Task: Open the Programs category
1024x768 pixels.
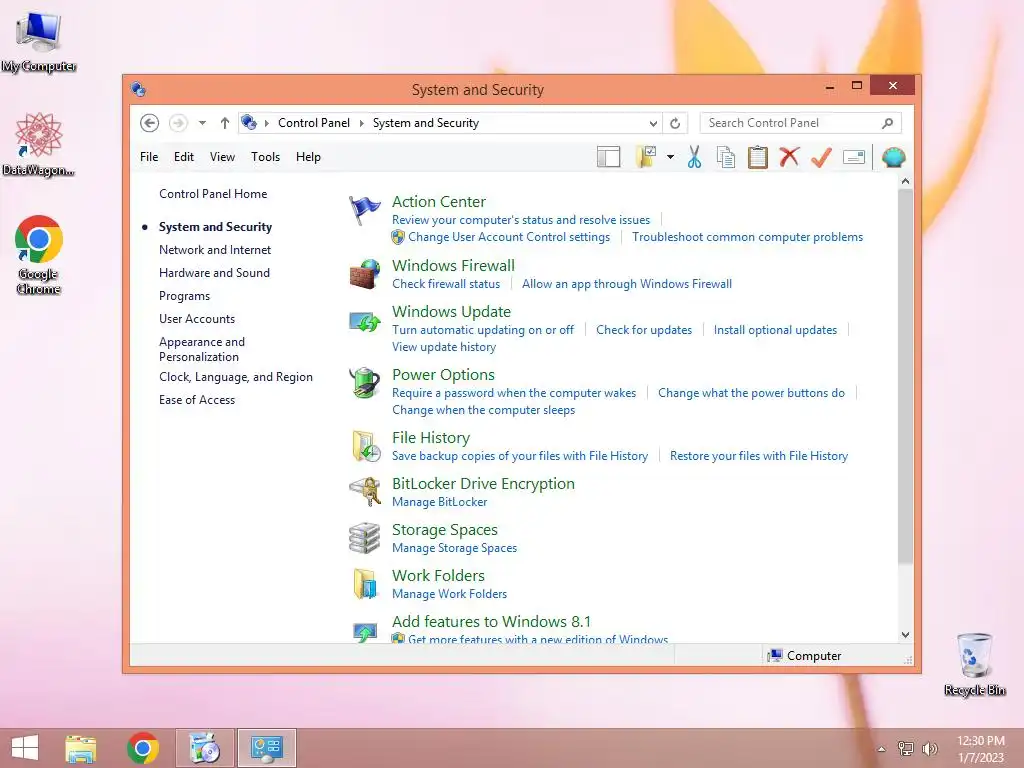Action: (184, 296)
